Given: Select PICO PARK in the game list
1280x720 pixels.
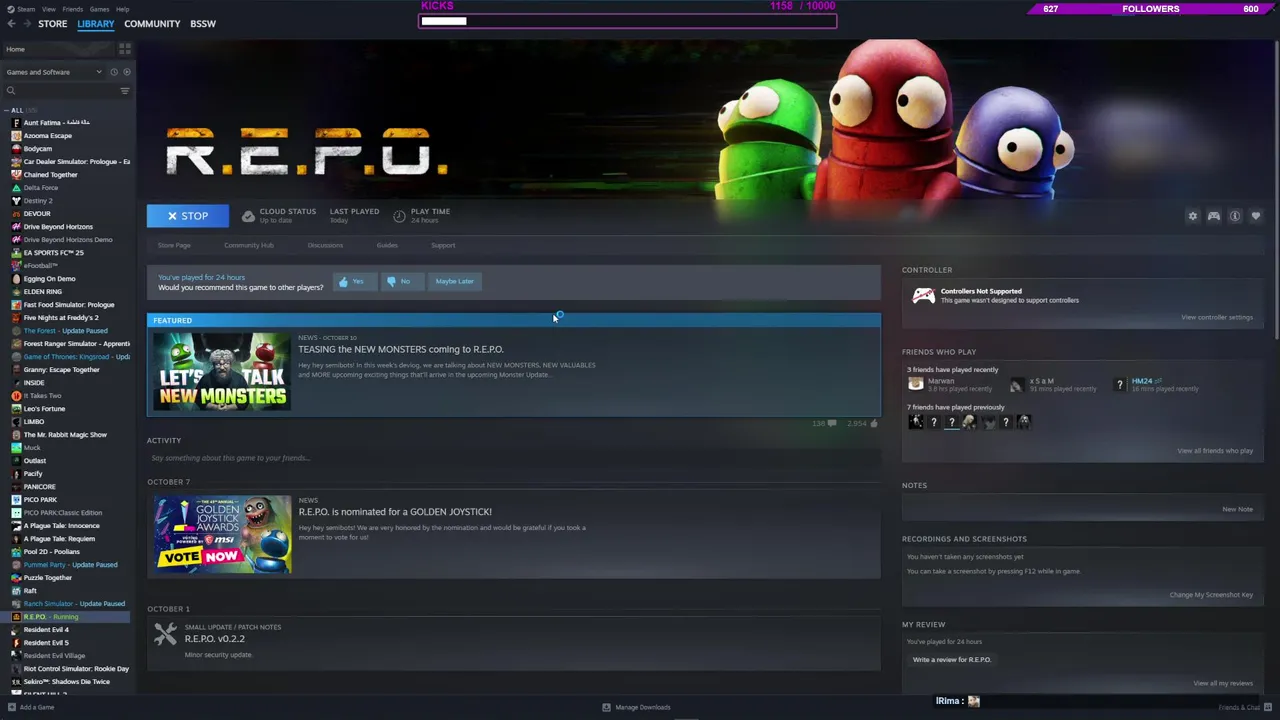Looking at the screenshot, I should [40, 500].
